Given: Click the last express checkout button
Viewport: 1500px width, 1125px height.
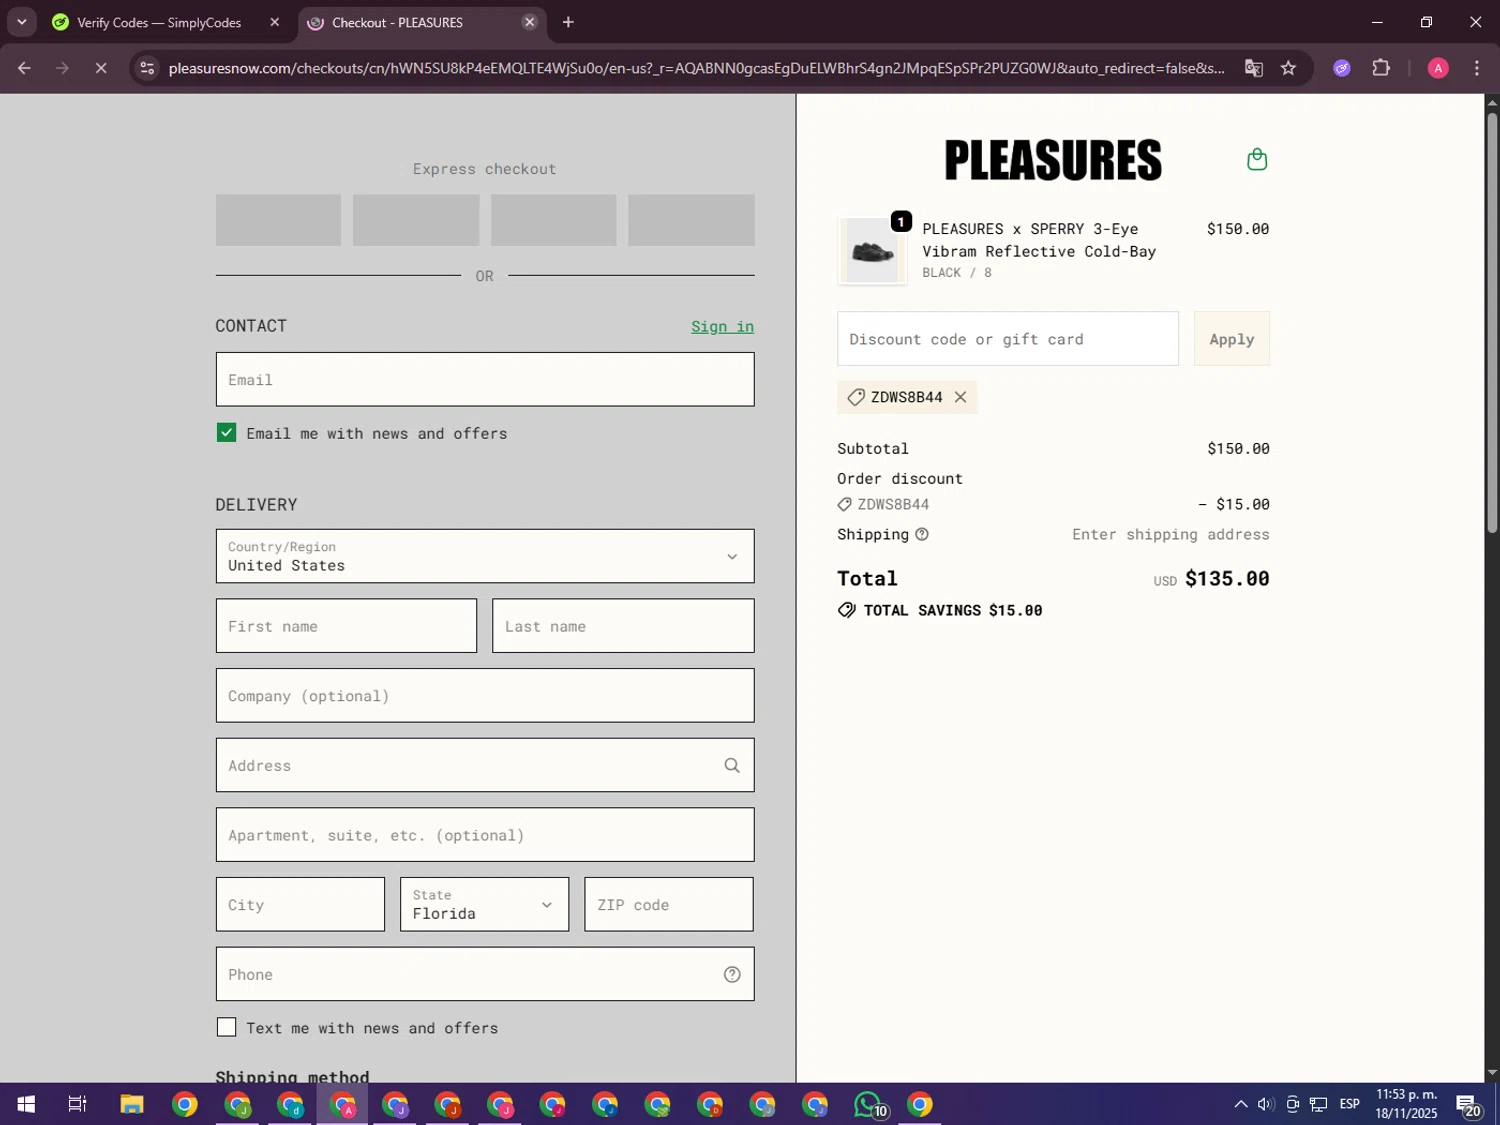Looking at the screenshot, I should 691,220.
